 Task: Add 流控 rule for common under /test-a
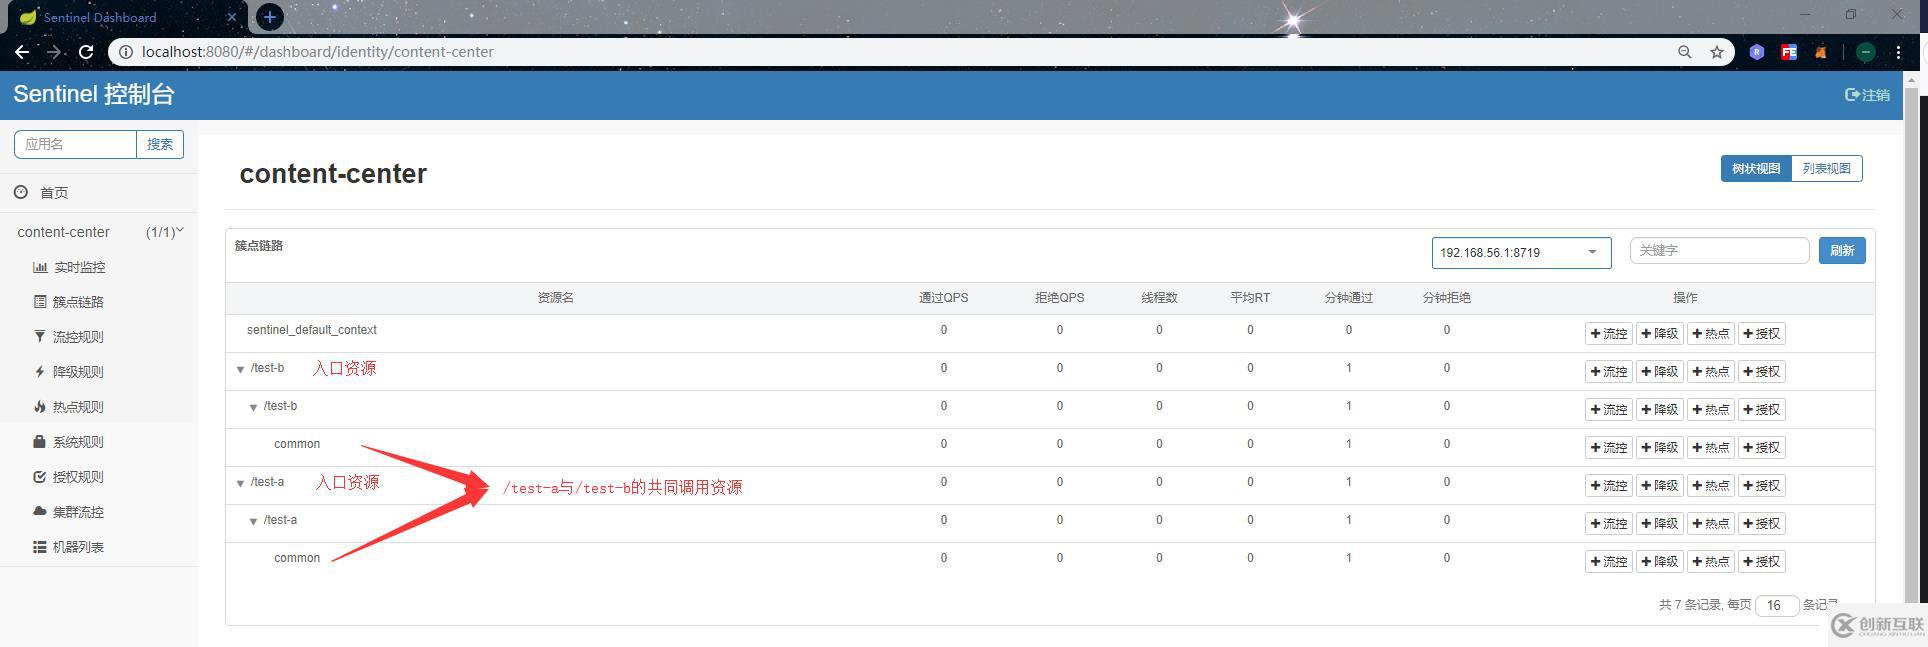point(1609,562)
